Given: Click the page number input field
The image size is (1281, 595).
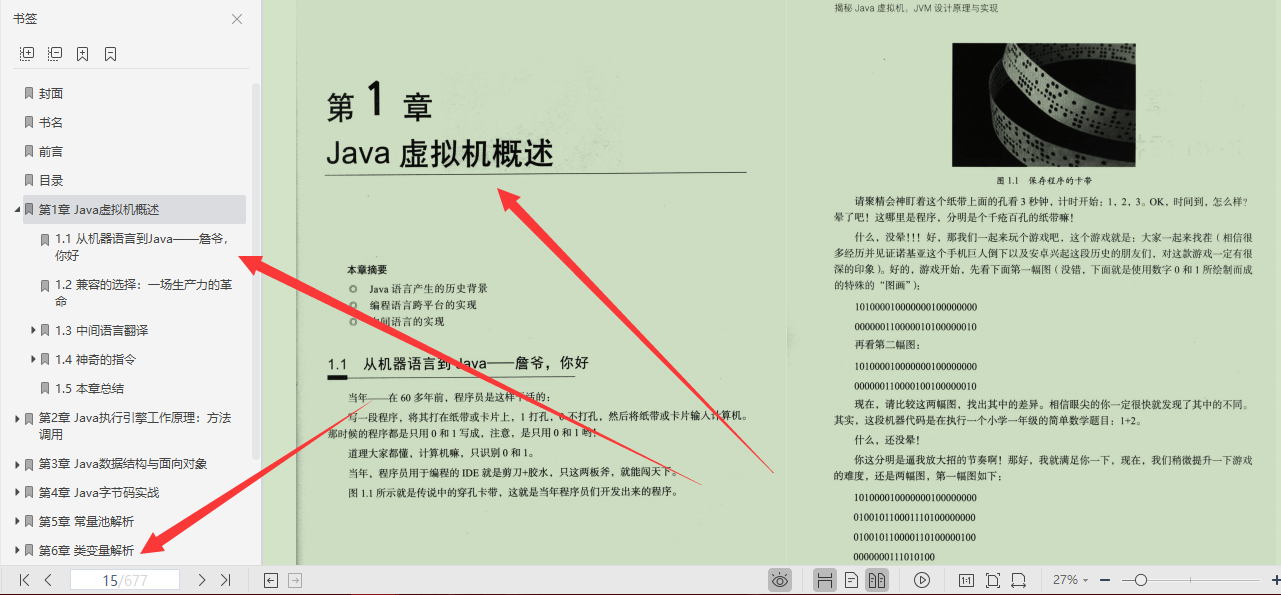Looking at the screenshot, I should pyautogui.click(x=125, y=580).
